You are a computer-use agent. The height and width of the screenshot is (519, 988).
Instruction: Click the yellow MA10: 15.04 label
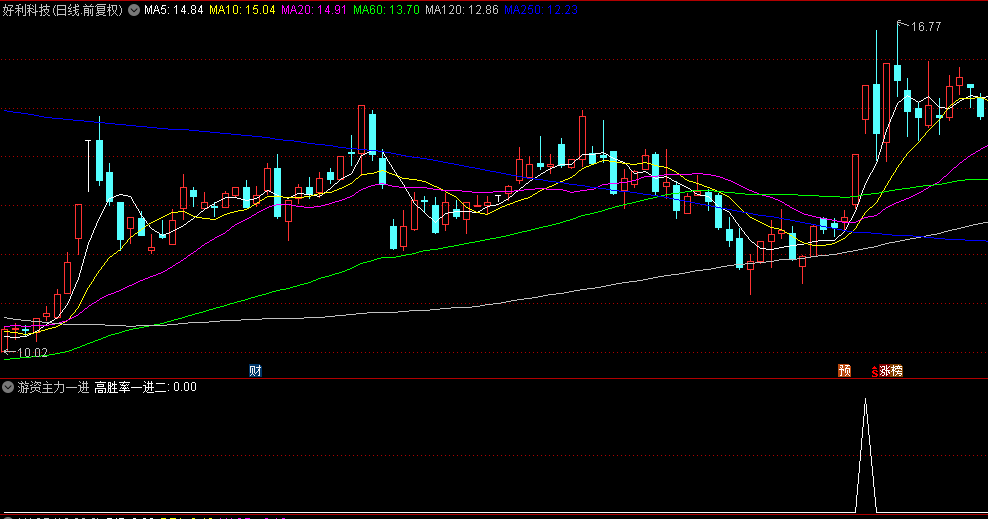click(242, 10)
